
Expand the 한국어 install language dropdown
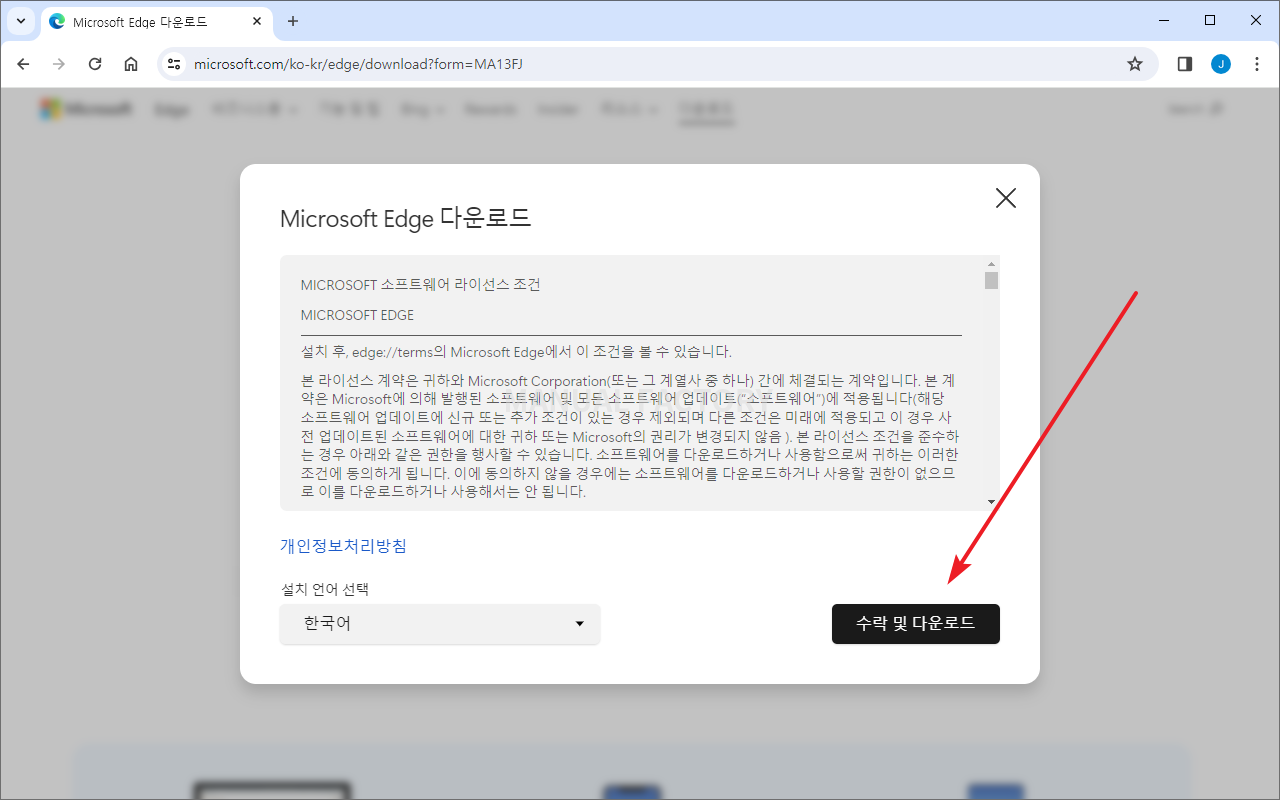click(x=440, y=624)
